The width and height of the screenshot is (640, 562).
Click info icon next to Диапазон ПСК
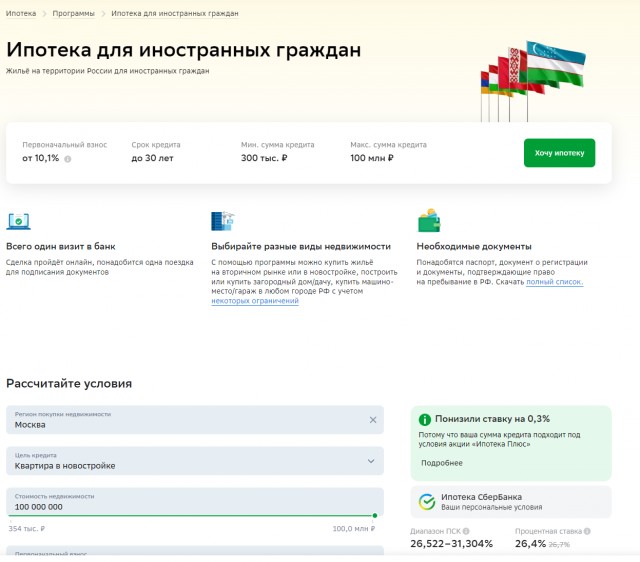(466, 531)
